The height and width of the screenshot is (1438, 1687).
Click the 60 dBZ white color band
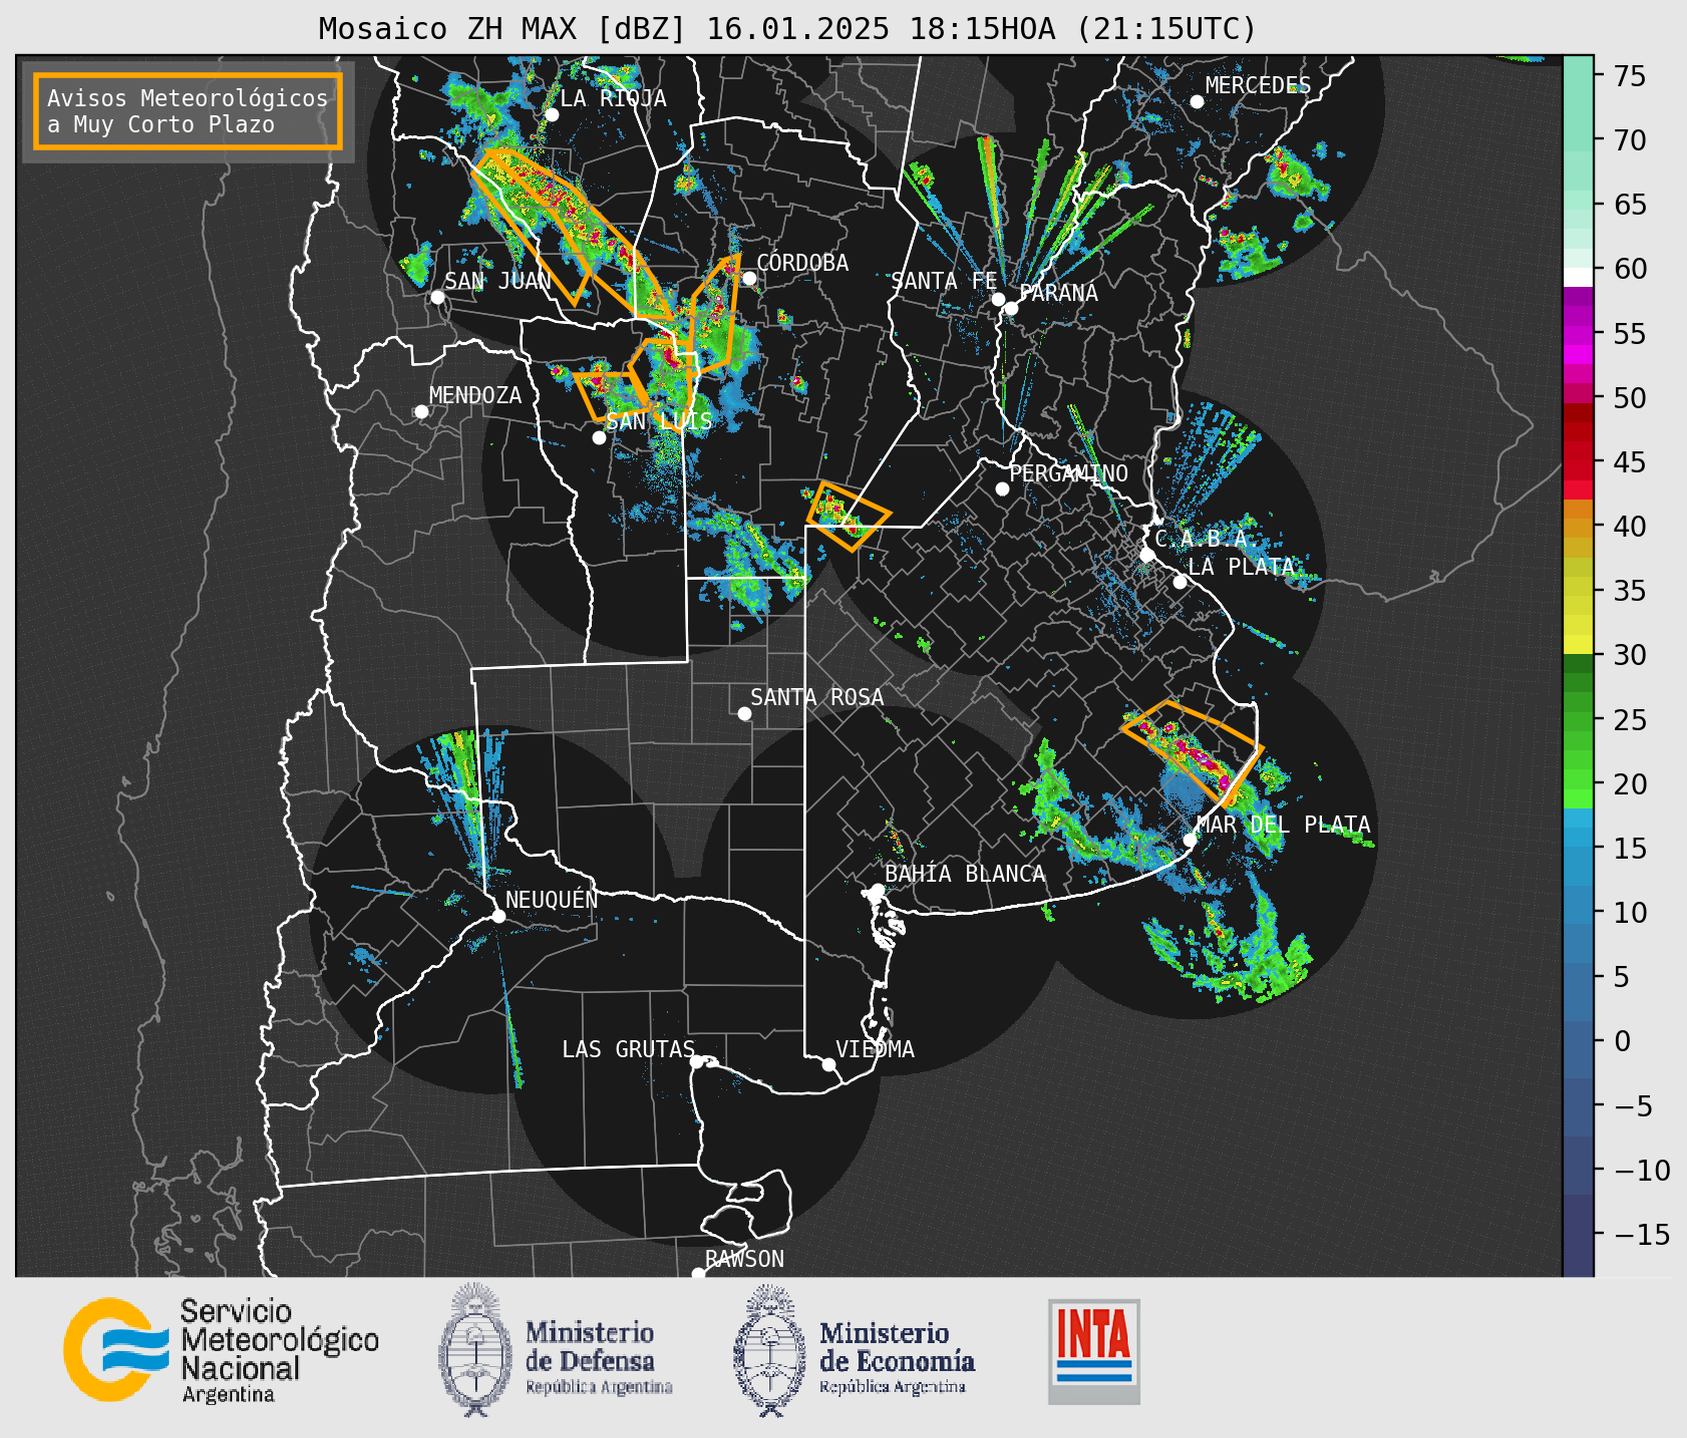tap(1578, 277)
